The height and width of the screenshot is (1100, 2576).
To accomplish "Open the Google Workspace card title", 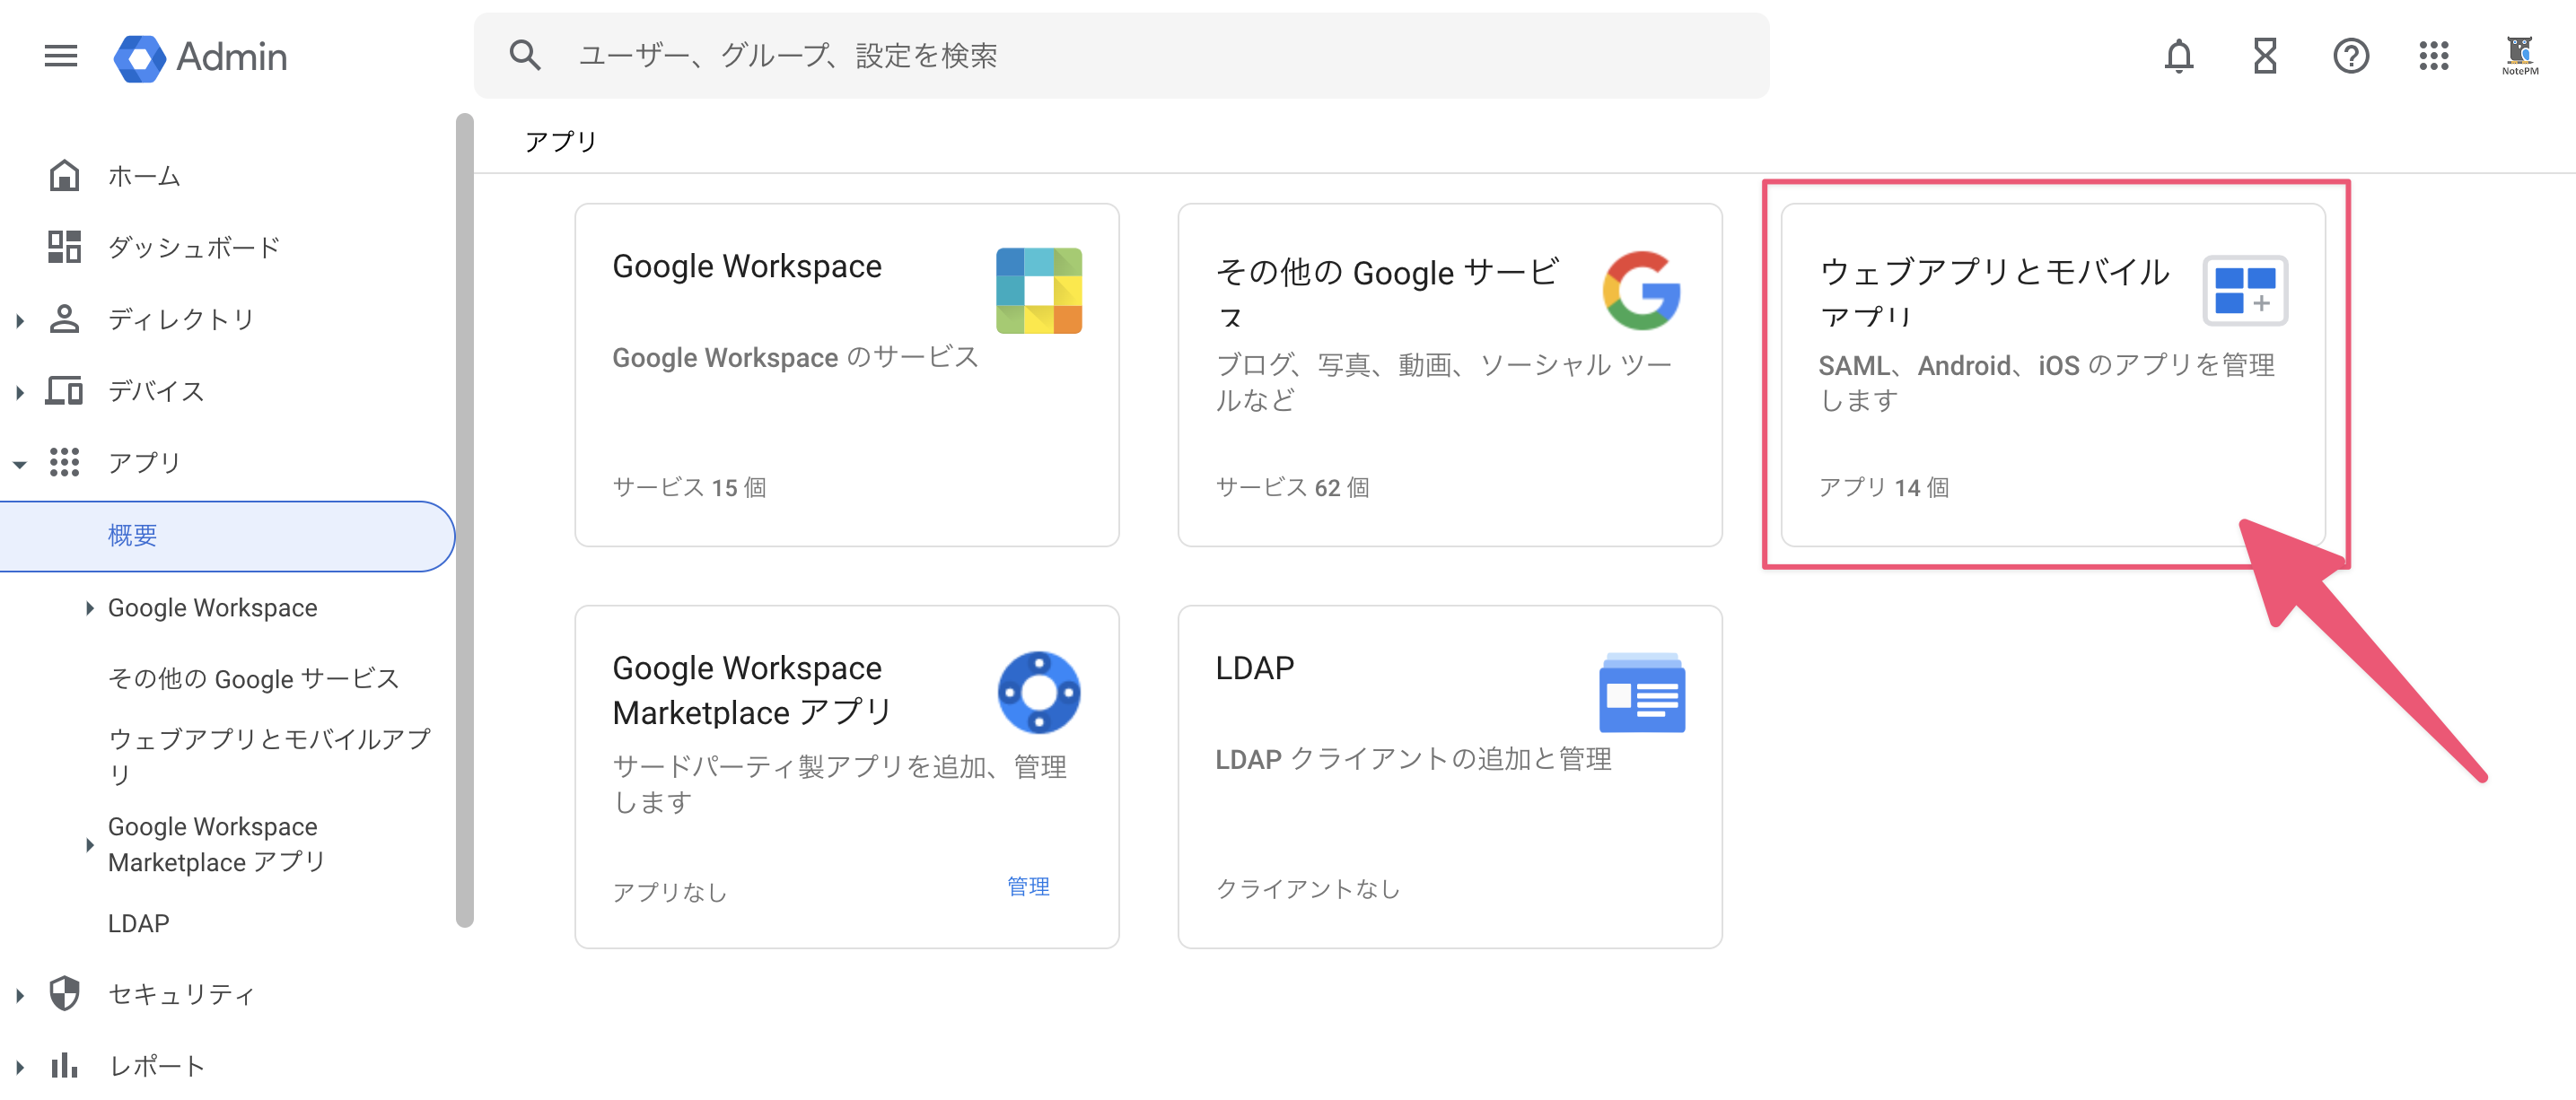I will [x=746, y=266].
